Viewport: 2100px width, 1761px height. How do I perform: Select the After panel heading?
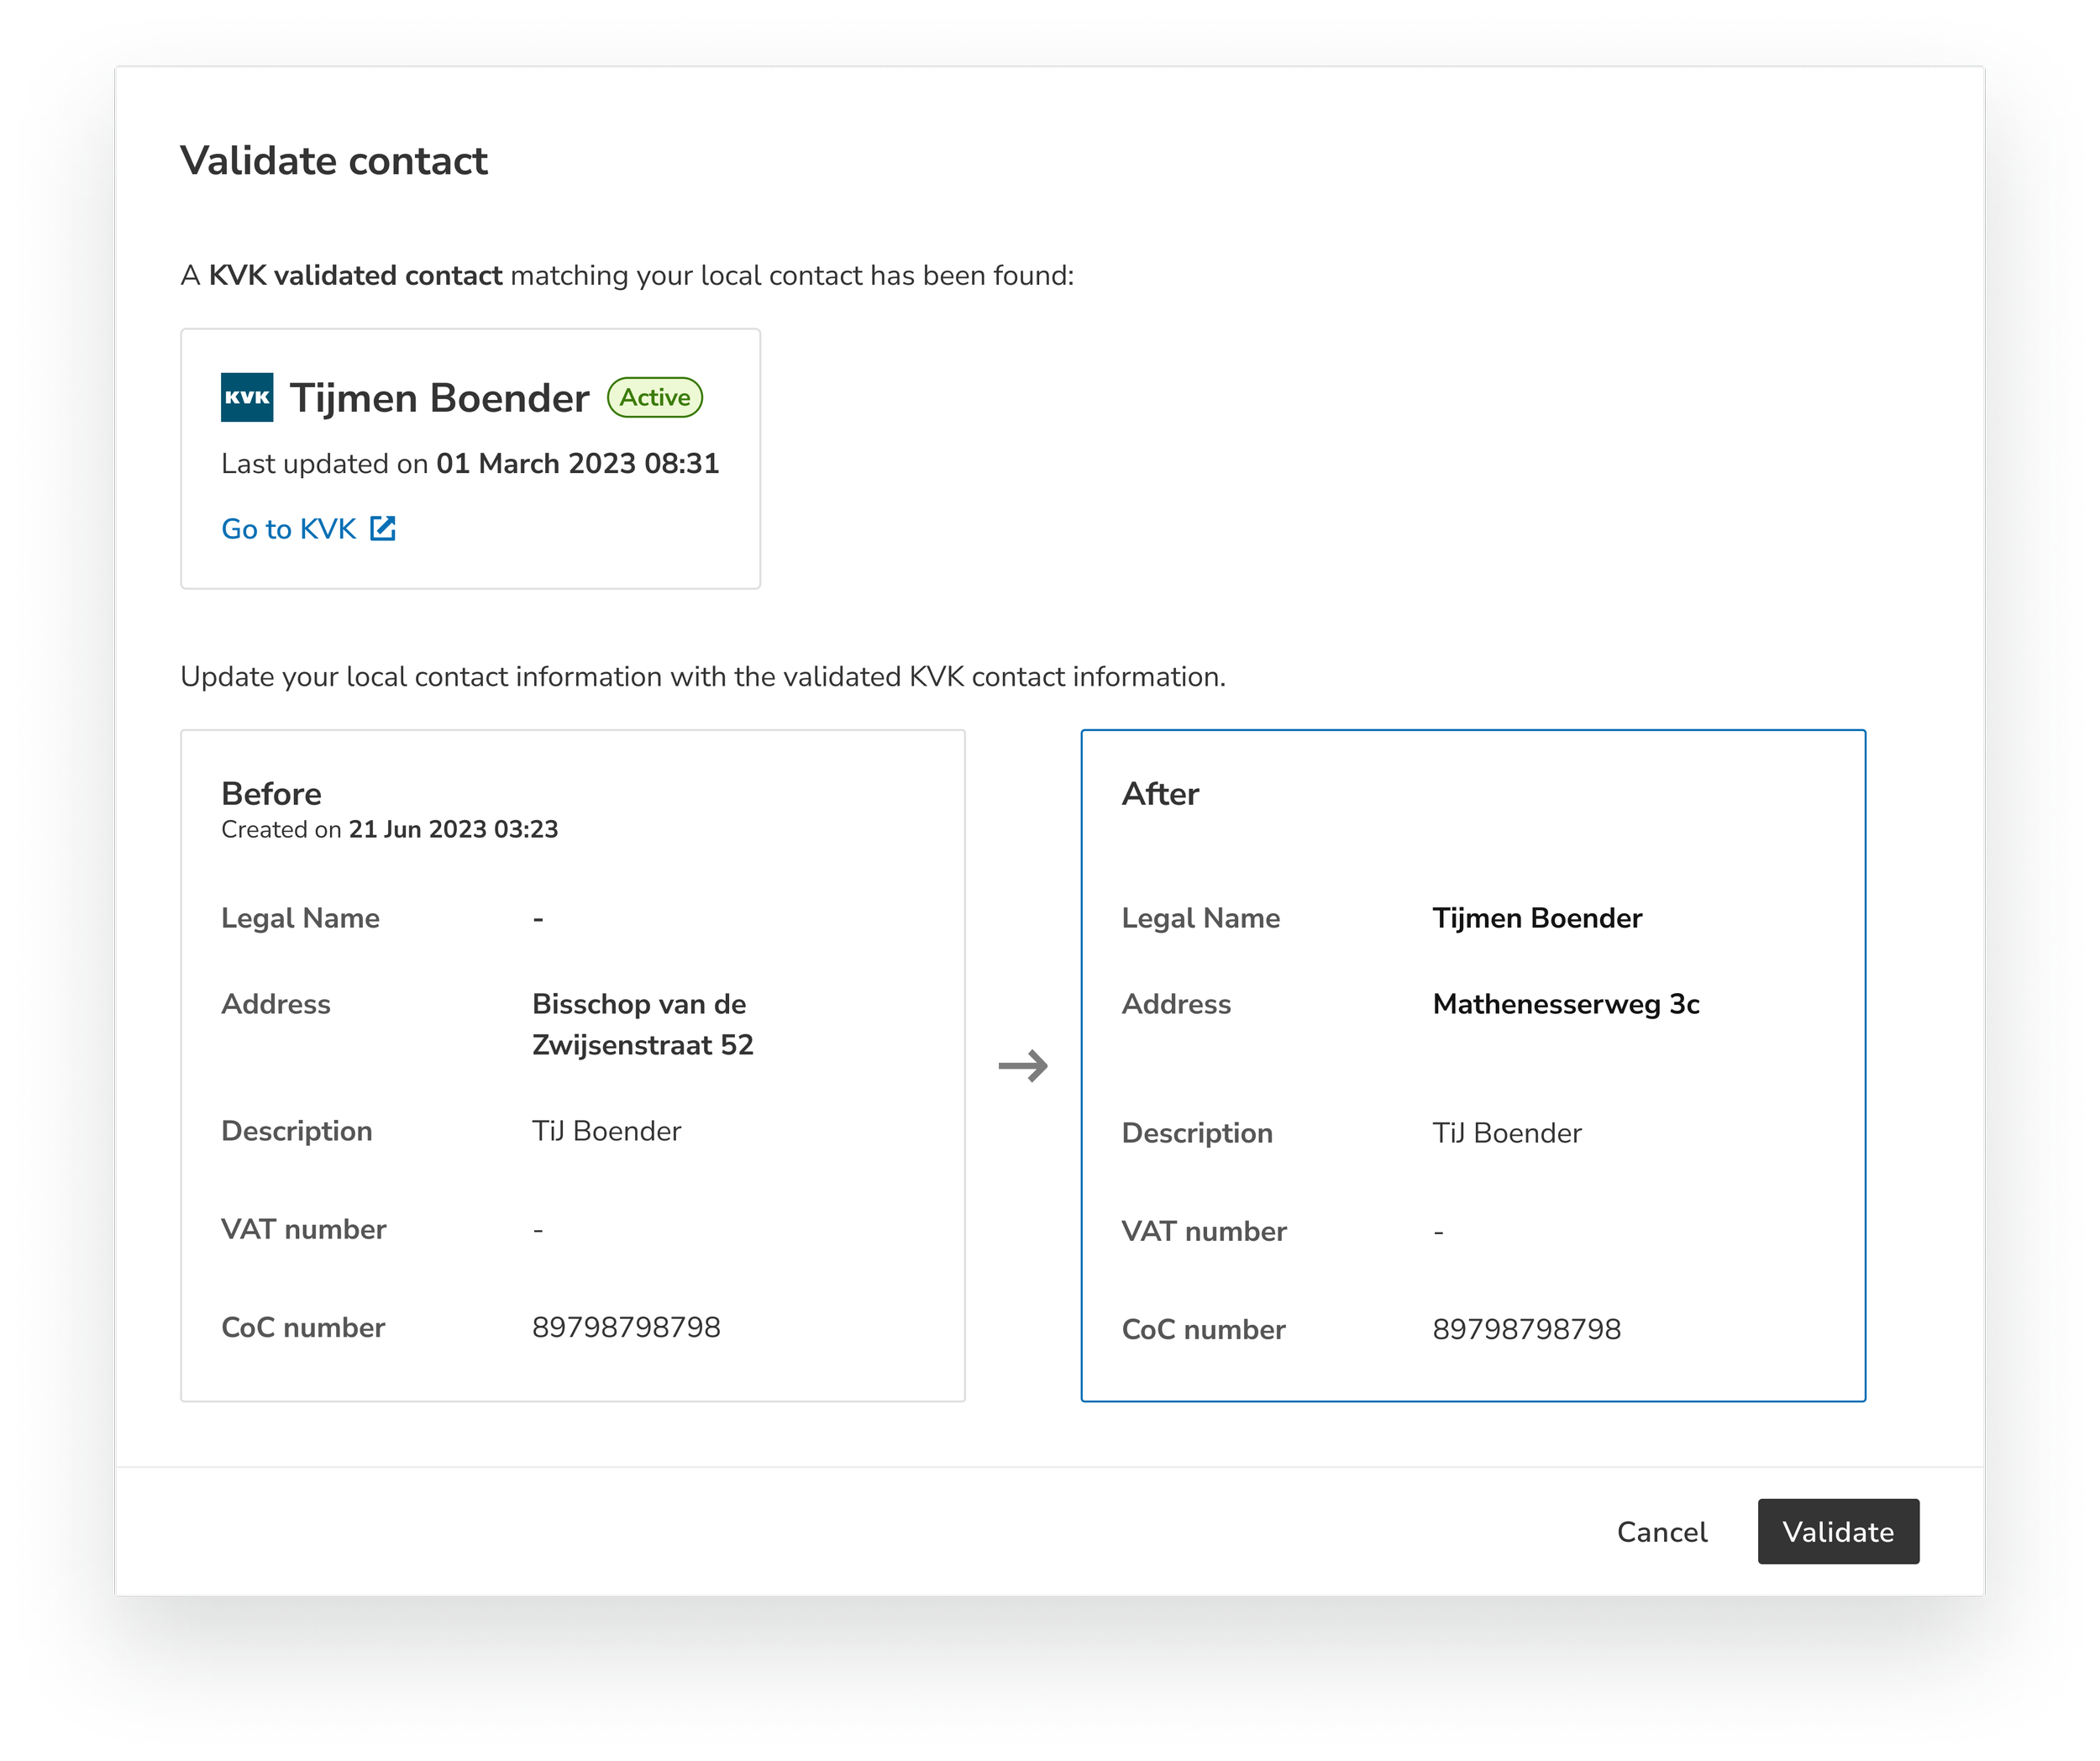[1159, 794]
